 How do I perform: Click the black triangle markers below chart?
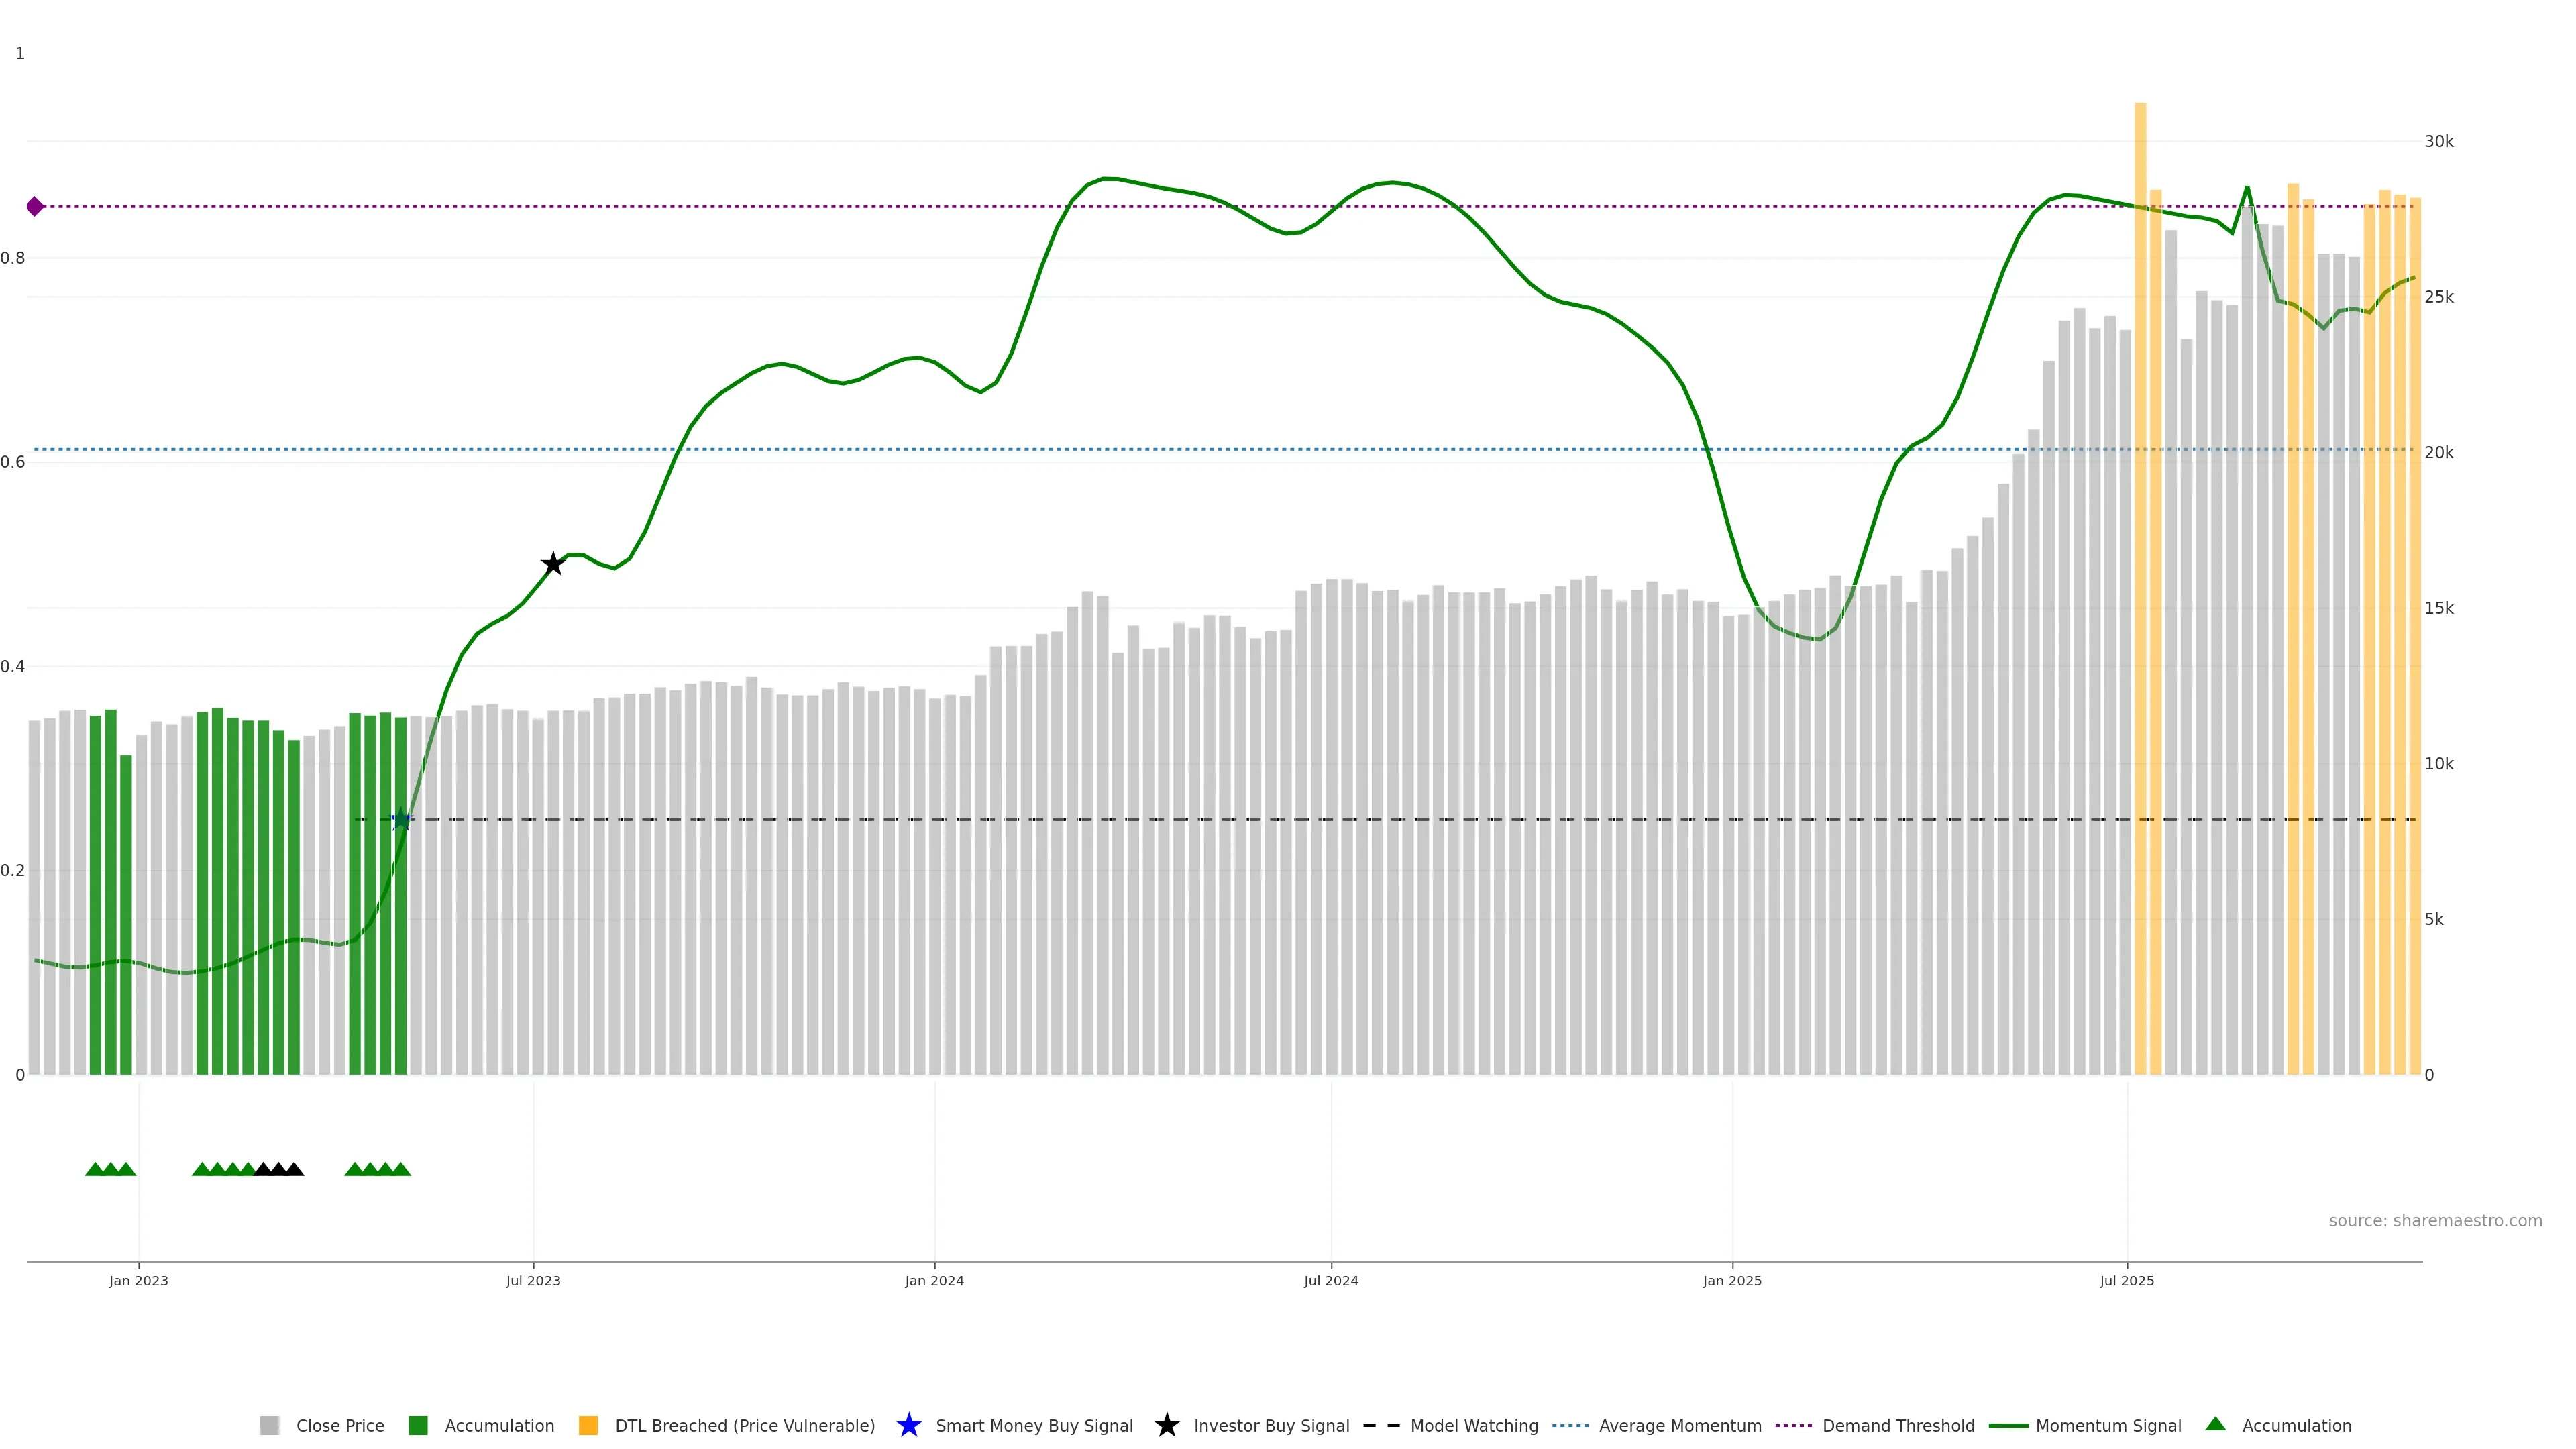pyautogui.click(x=278, y=1169)
